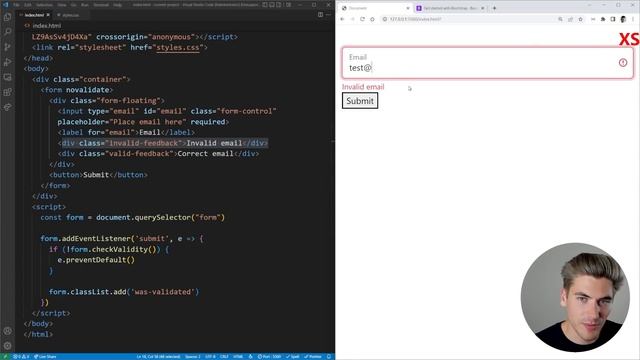Open the Source Control view
Viewport: 640px width, 360px height.
coord(7,47)
